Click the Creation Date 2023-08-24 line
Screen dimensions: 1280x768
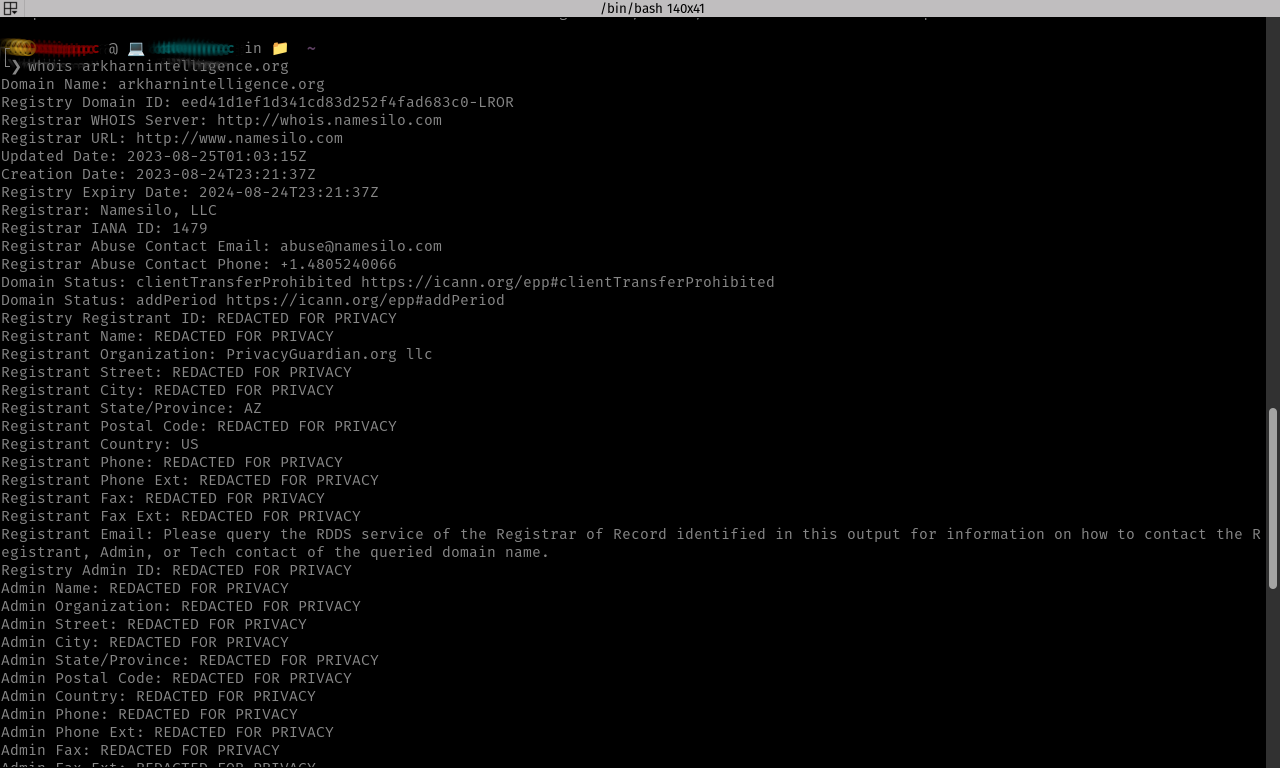(158, 174)
